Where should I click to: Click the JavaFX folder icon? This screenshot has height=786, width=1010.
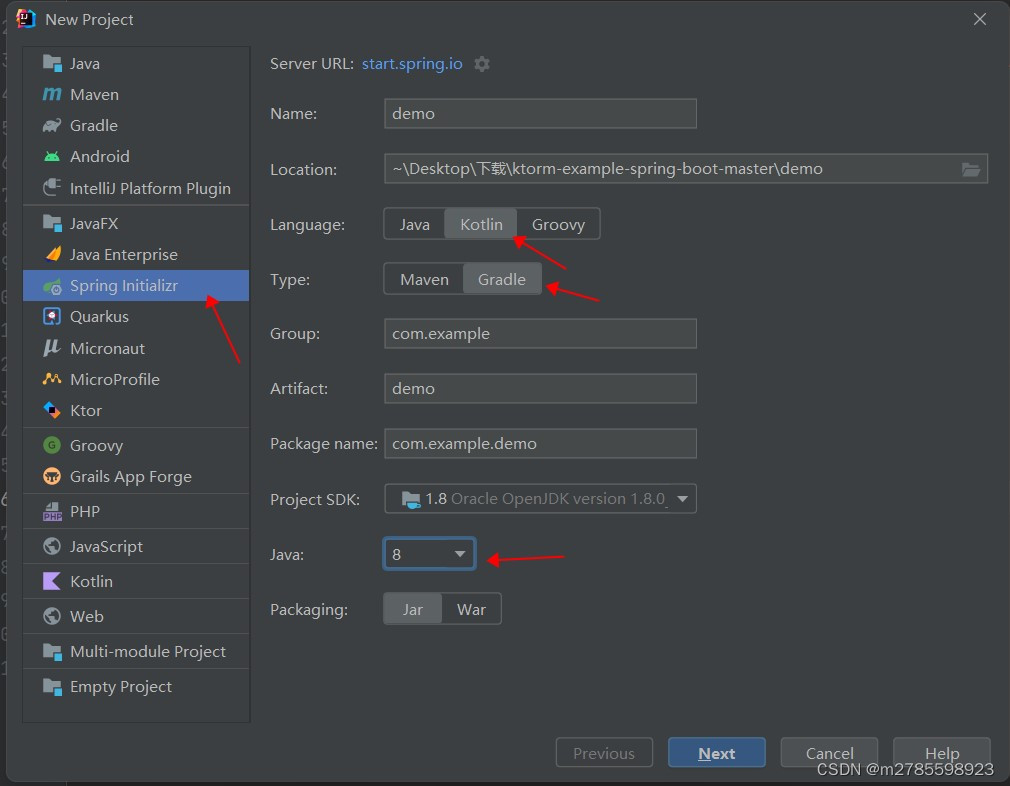point(52,223)
